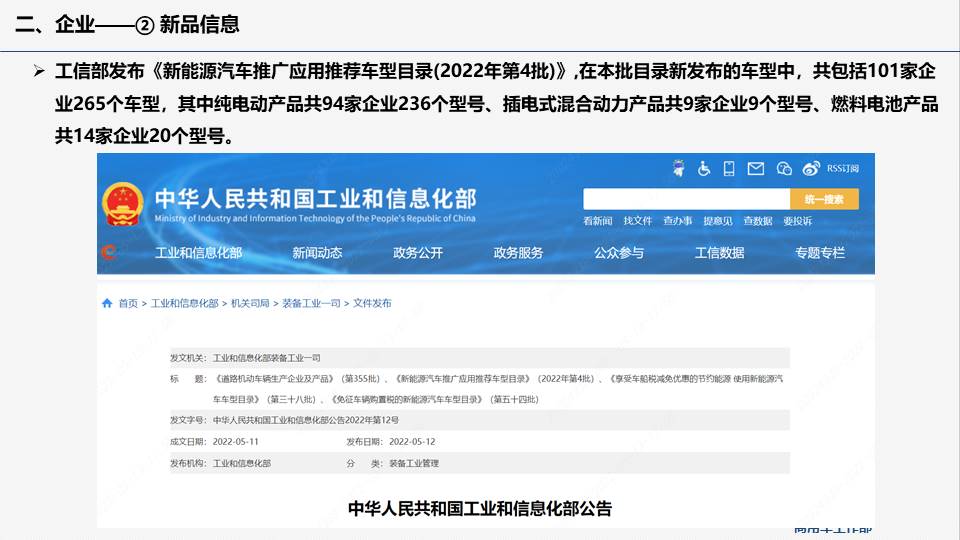Image resolution: width=960 pixels, height=540 pixels.
Task: Select the 新闻动态 navigation tab
Action: tap(317, 252)
